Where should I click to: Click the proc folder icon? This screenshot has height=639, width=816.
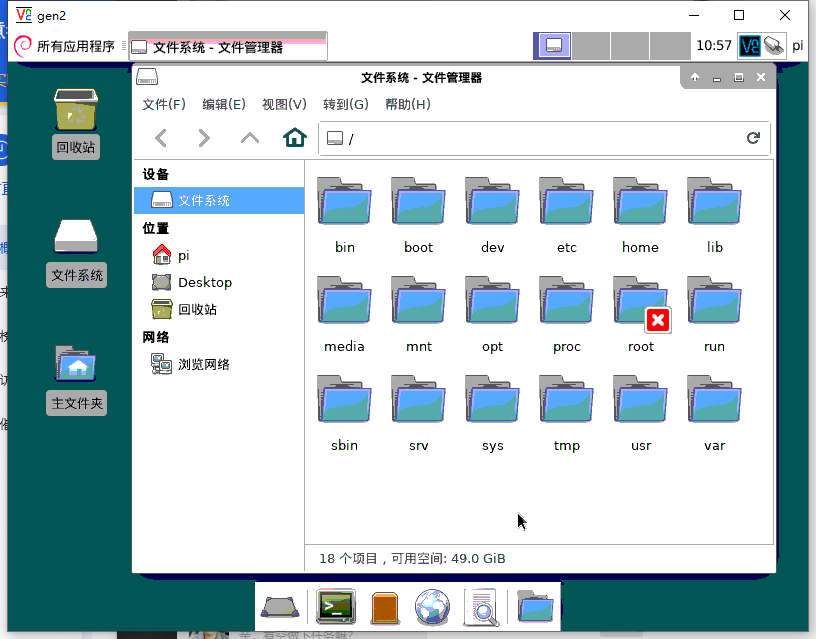[566, 300]
